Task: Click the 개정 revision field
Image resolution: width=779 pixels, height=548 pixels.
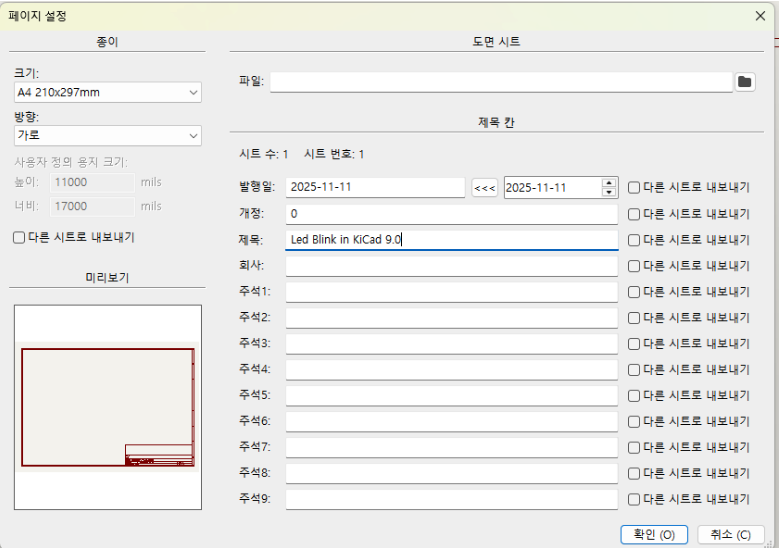Action: tap(452, 214)
